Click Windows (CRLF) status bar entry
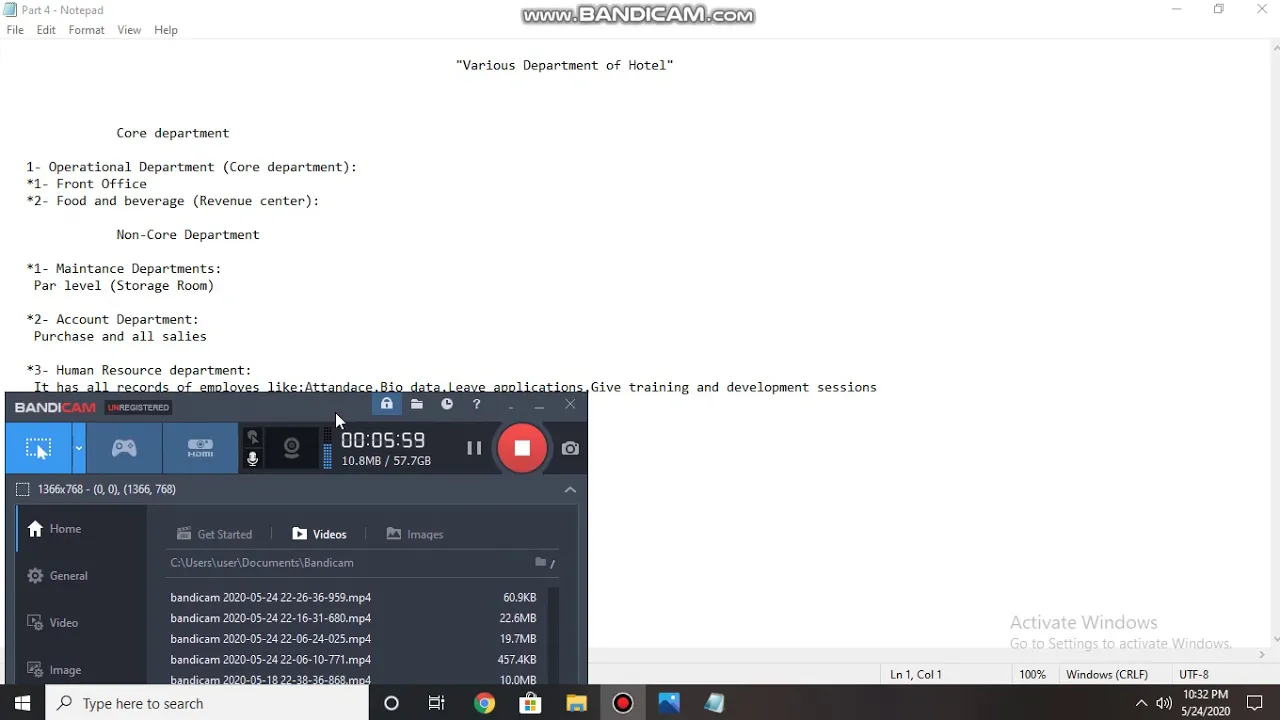The image size is (1280, 720). point(1107,675)
